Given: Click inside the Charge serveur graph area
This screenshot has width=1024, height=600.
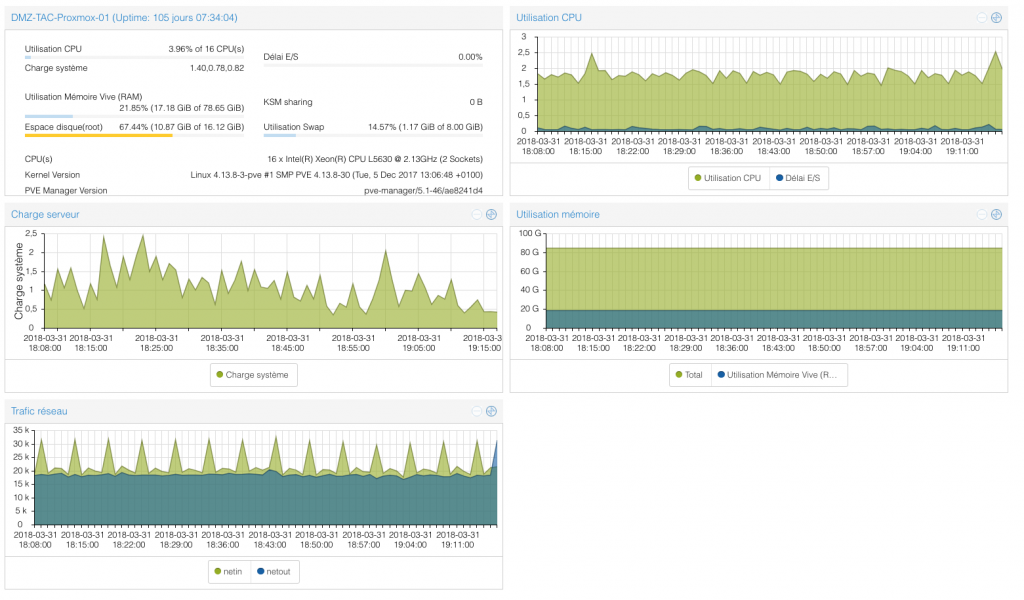Looking at the screenshot, I should pos(260,290).
